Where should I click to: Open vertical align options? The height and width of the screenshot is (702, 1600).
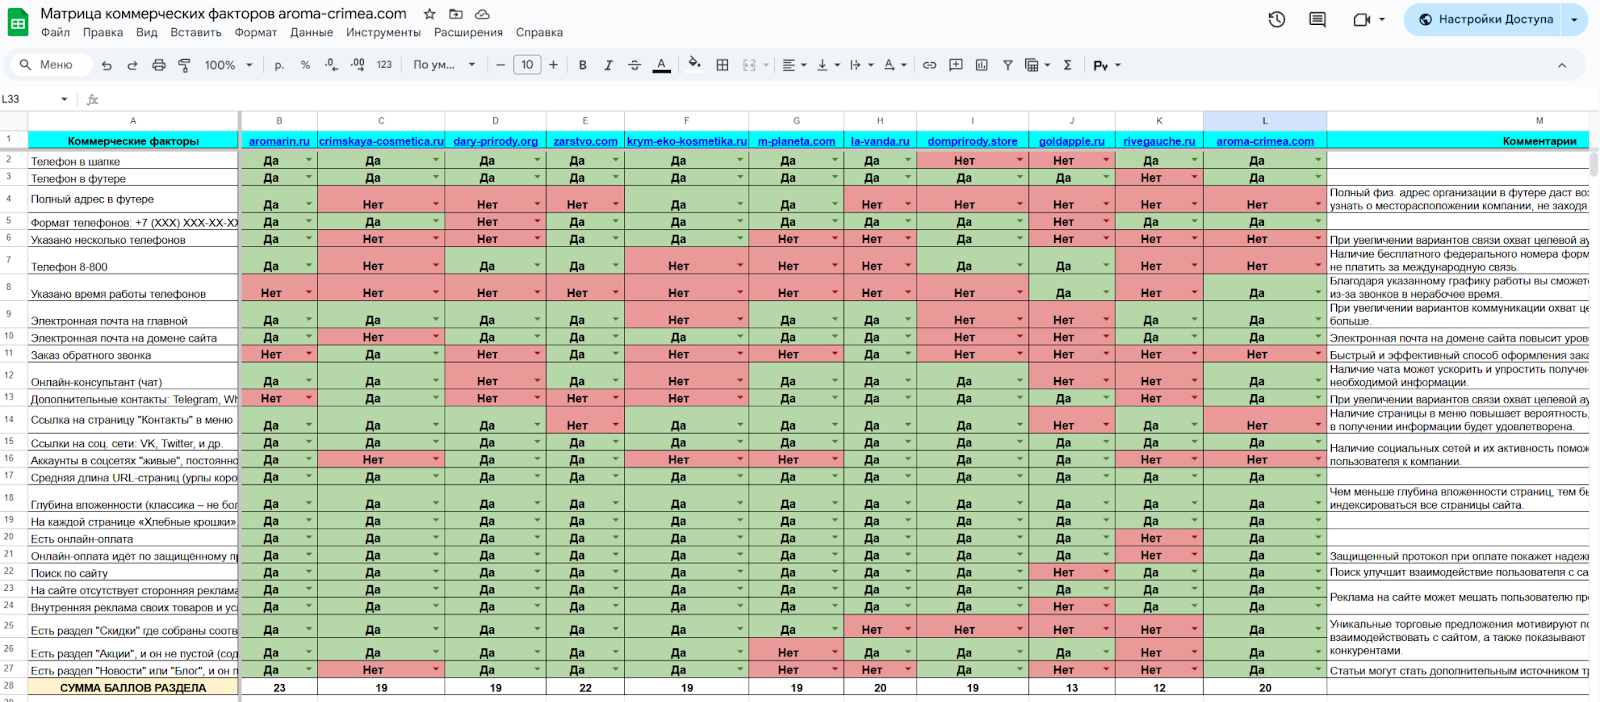(827, 65)
